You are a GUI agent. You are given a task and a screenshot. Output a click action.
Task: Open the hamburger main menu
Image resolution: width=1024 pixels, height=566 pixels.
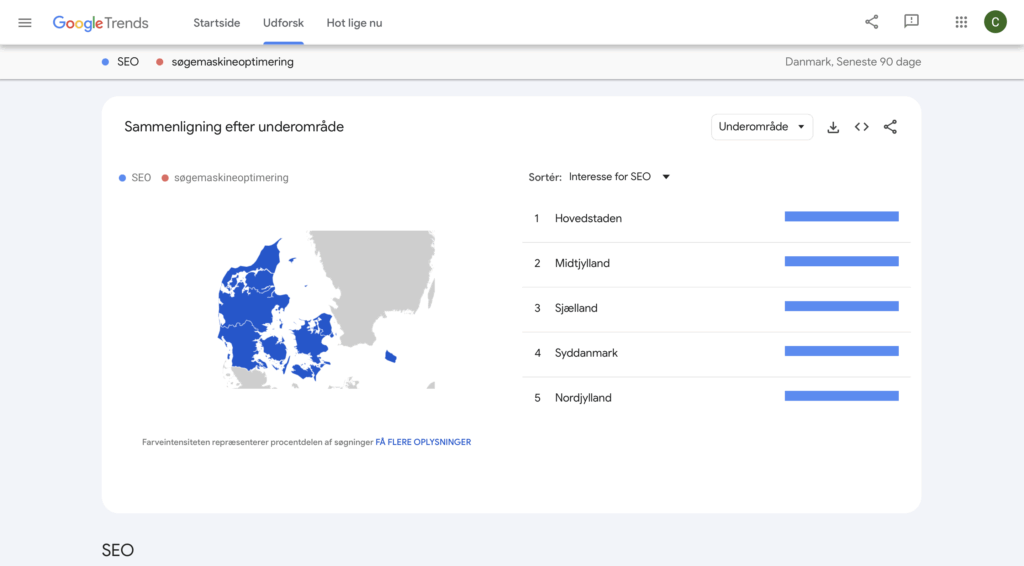point(25,23)
